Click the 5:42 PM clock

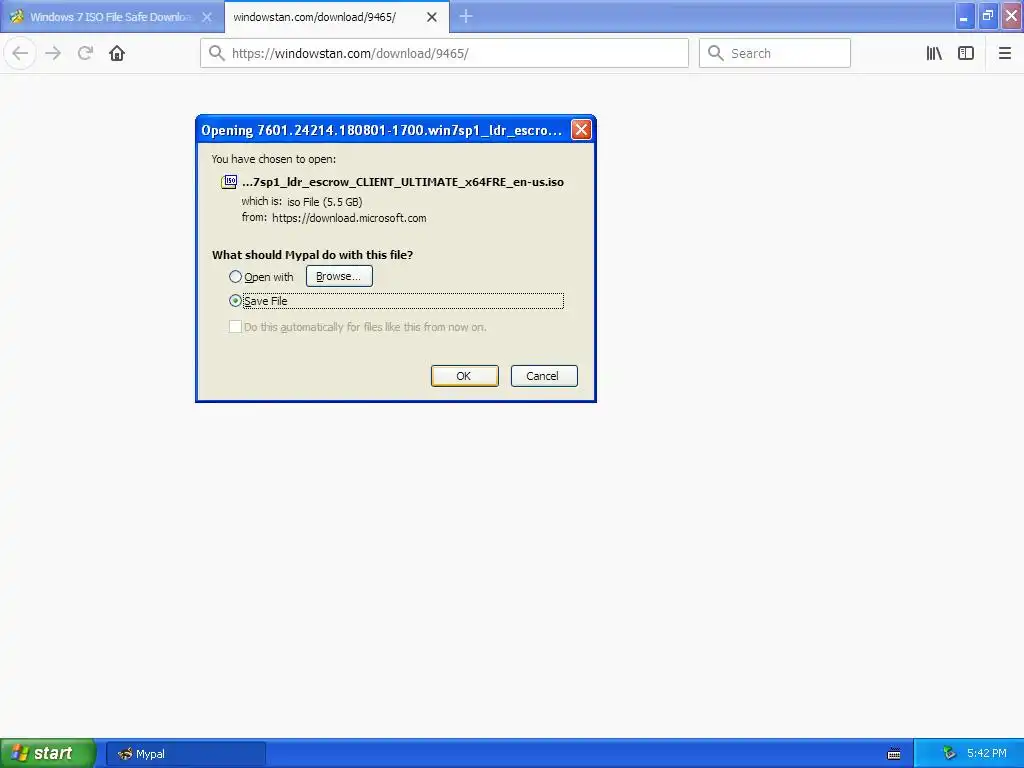pos(987,754)
